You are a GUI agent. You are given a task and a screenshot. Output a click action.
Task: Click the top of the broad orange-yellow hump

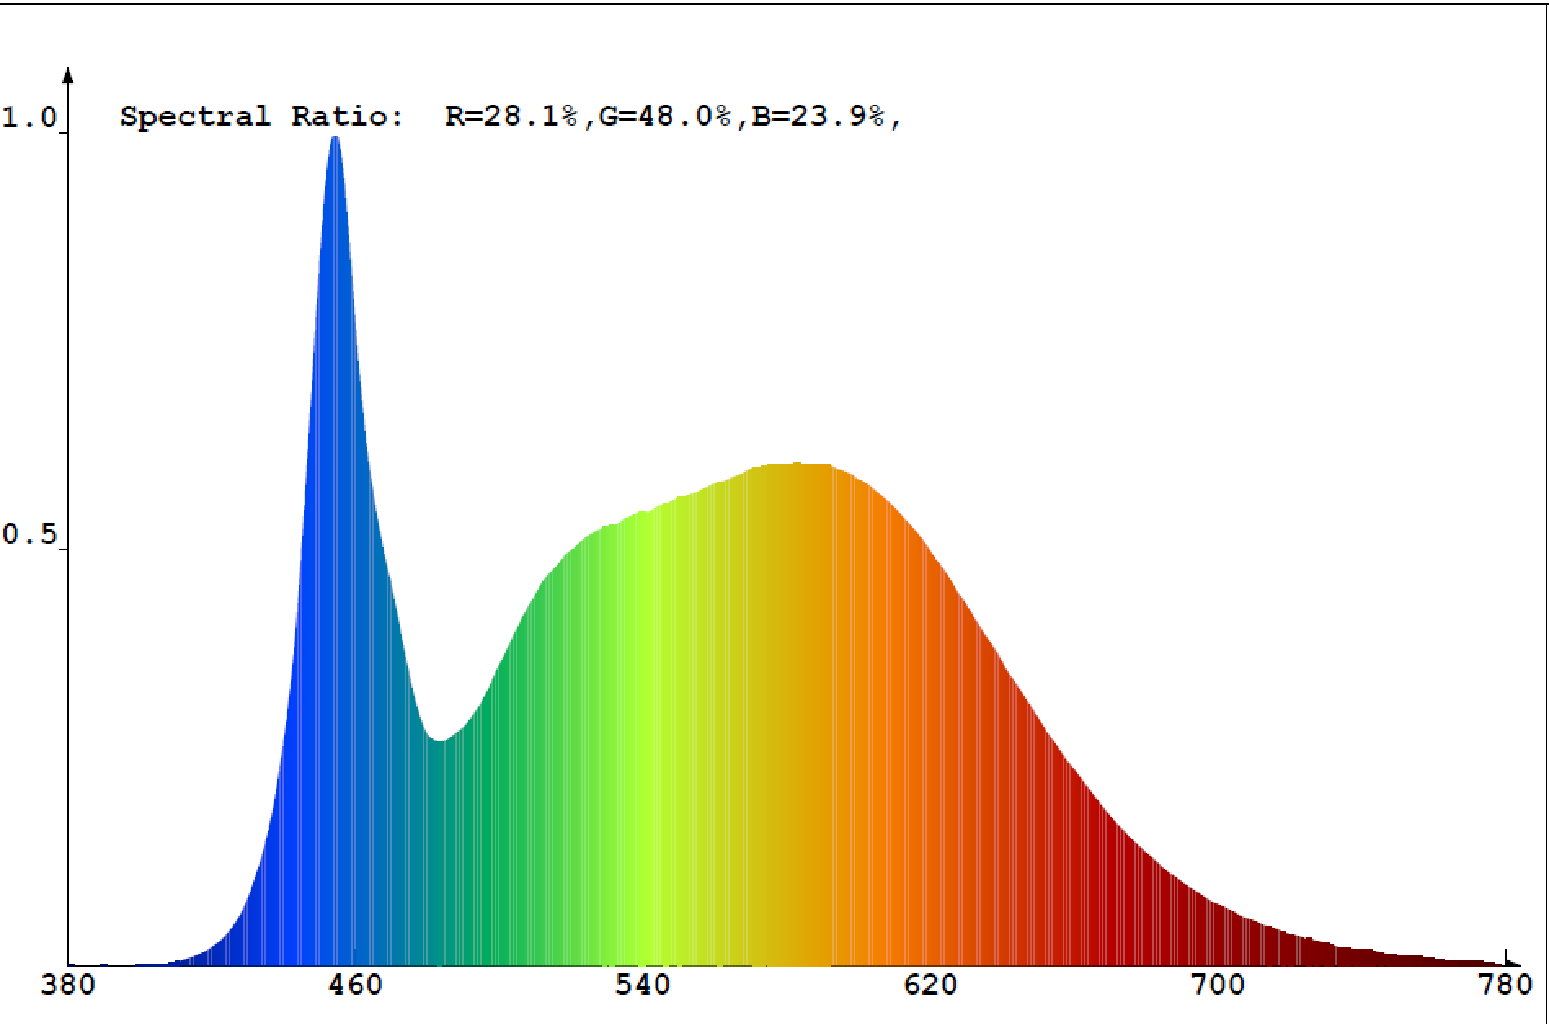pyautogui.click(x=797, y=465)
